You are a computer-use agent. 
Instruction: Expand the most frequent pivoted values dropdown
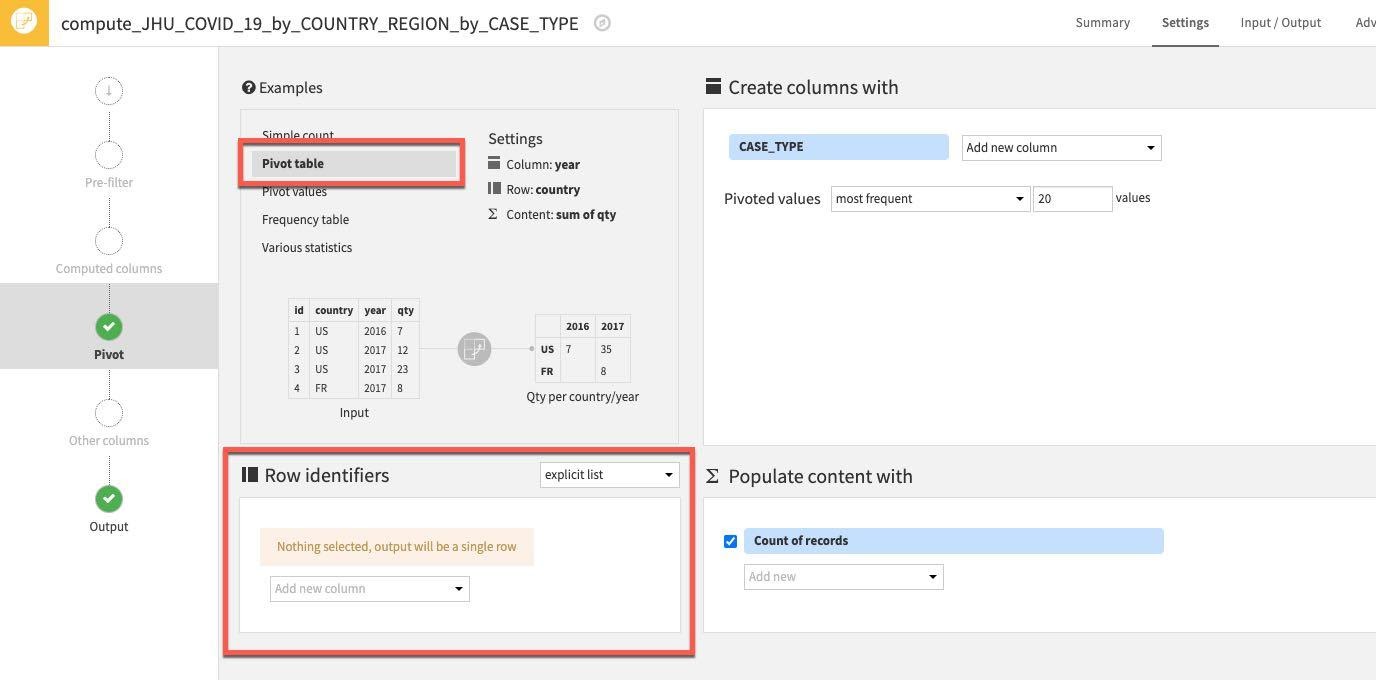929,199
